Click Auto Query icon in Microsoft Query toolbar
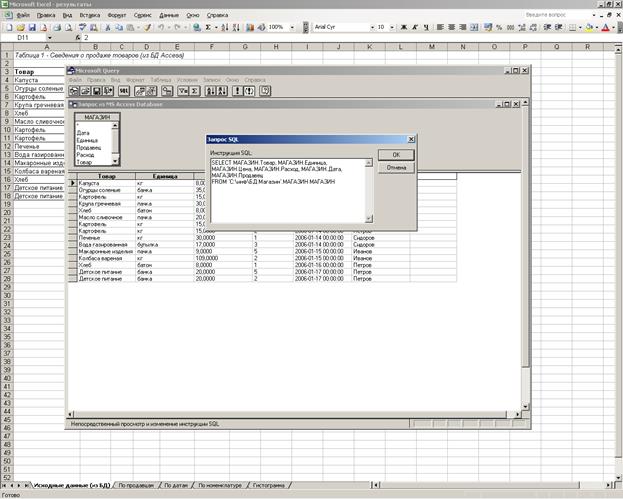This screenshot has width=623, height=499. tap(249, 91)
